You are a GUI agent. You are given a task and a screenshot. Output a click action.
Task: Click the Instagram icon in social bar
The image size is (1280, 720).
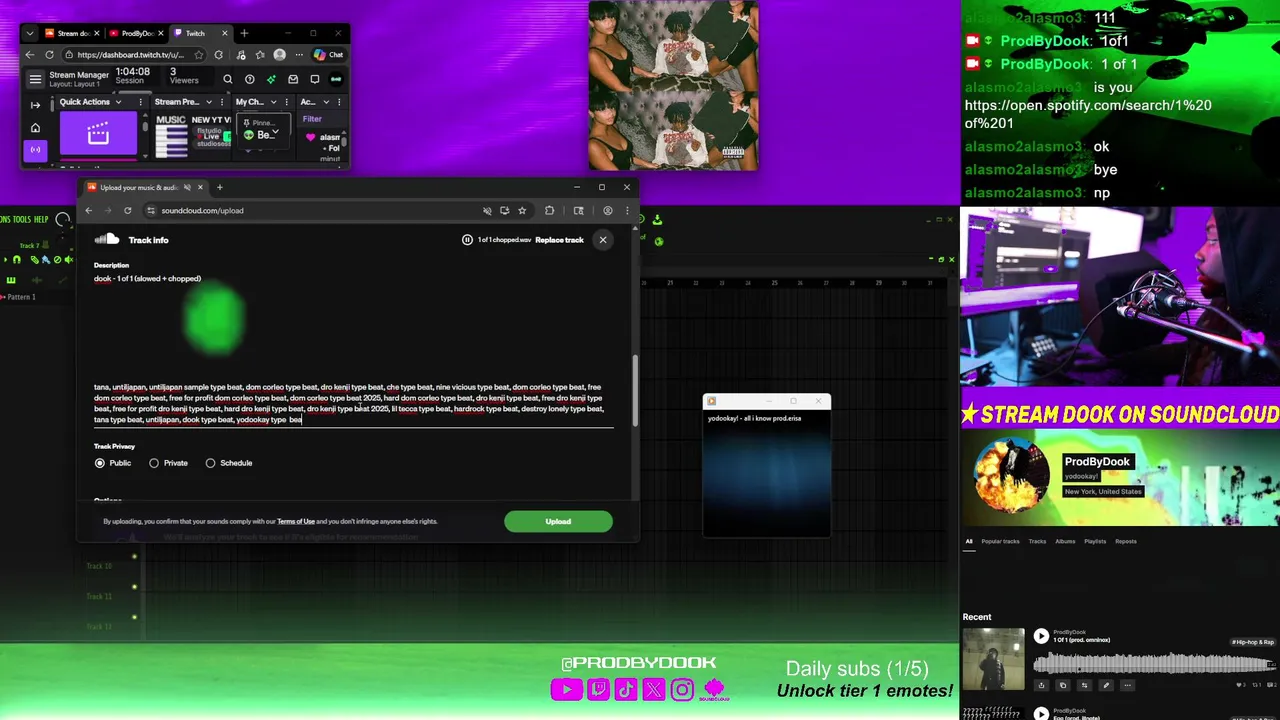point(682,689)
